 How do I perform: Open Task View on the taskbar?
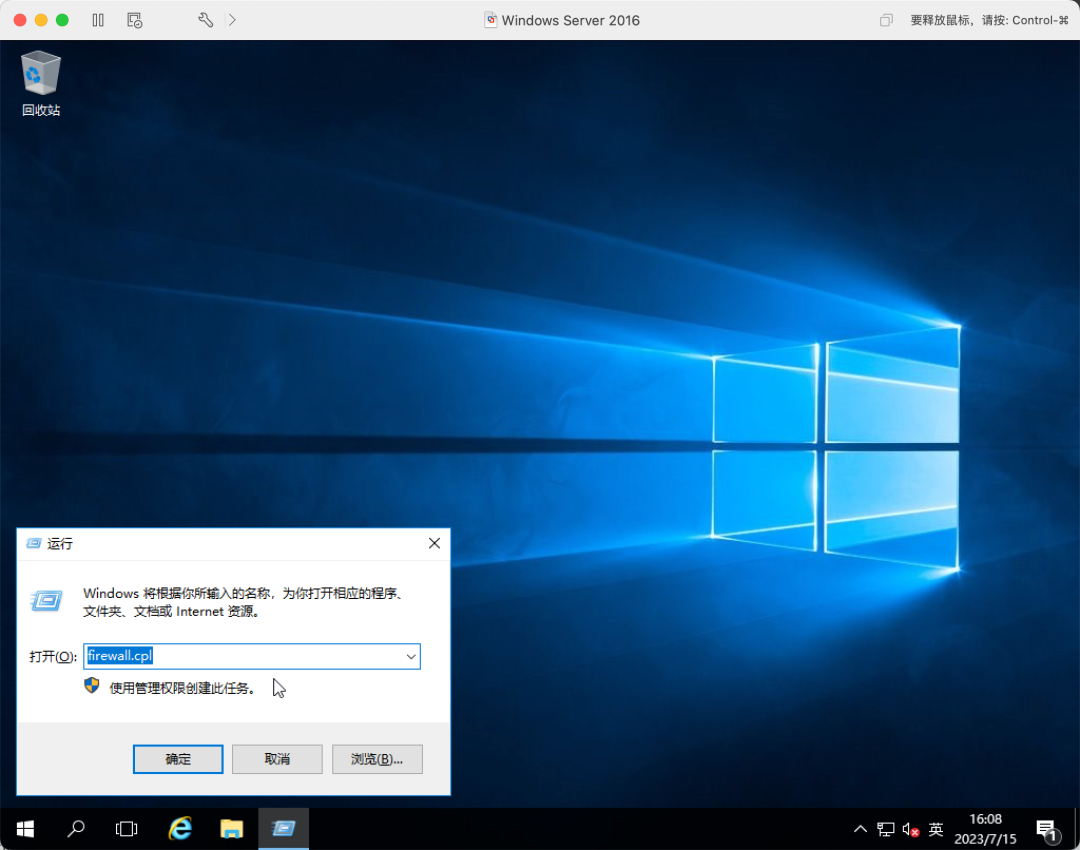coord(126,829)
